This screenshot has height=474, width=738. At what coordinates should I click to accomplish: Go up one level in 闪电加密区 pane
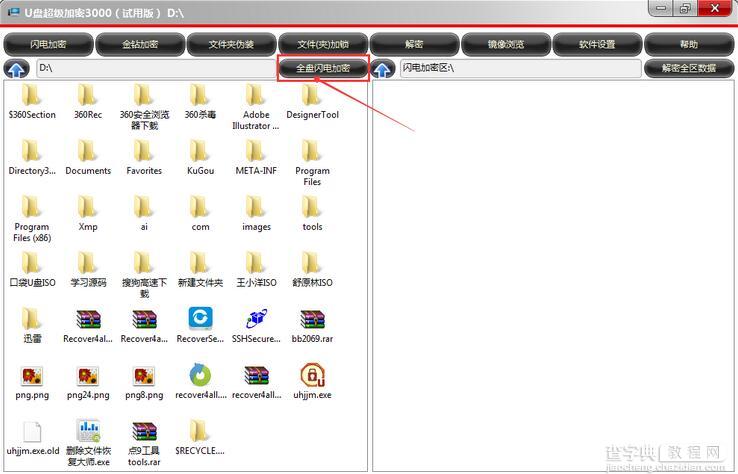pos(382,69)
